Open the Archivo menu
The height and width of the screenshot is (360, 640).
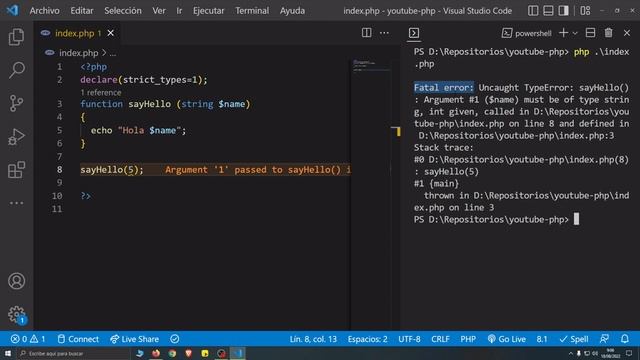coord(44,11)
